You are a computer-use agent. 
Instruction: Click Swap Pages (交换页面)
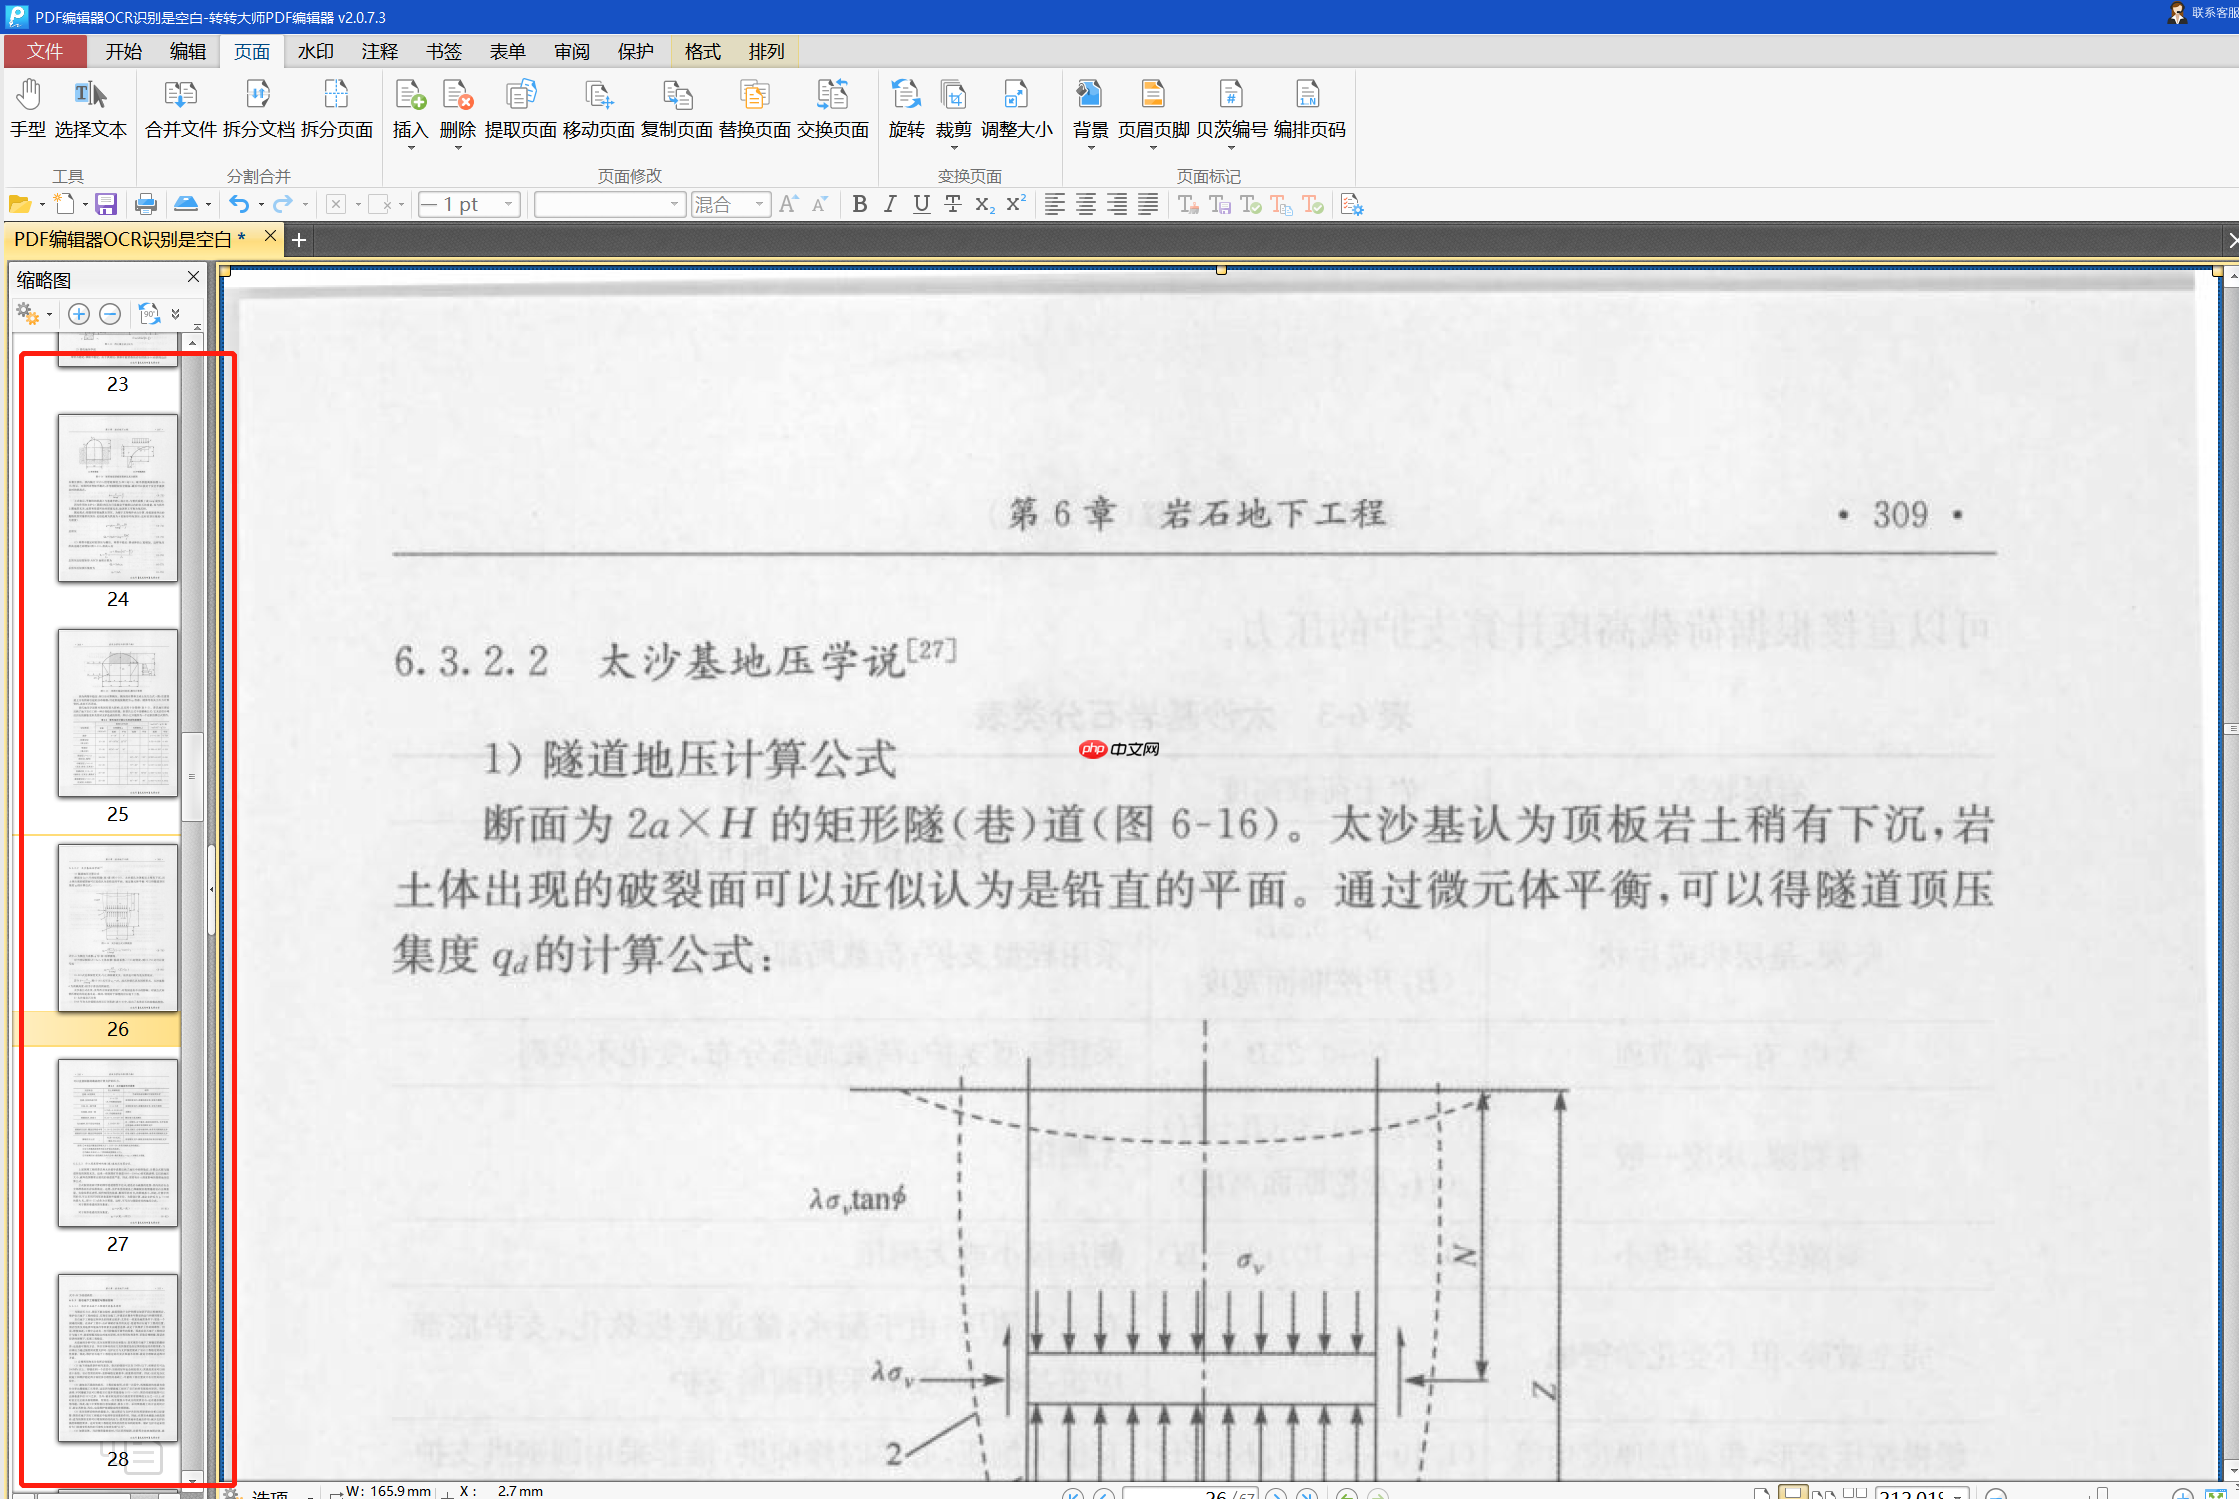click(832, 109)
